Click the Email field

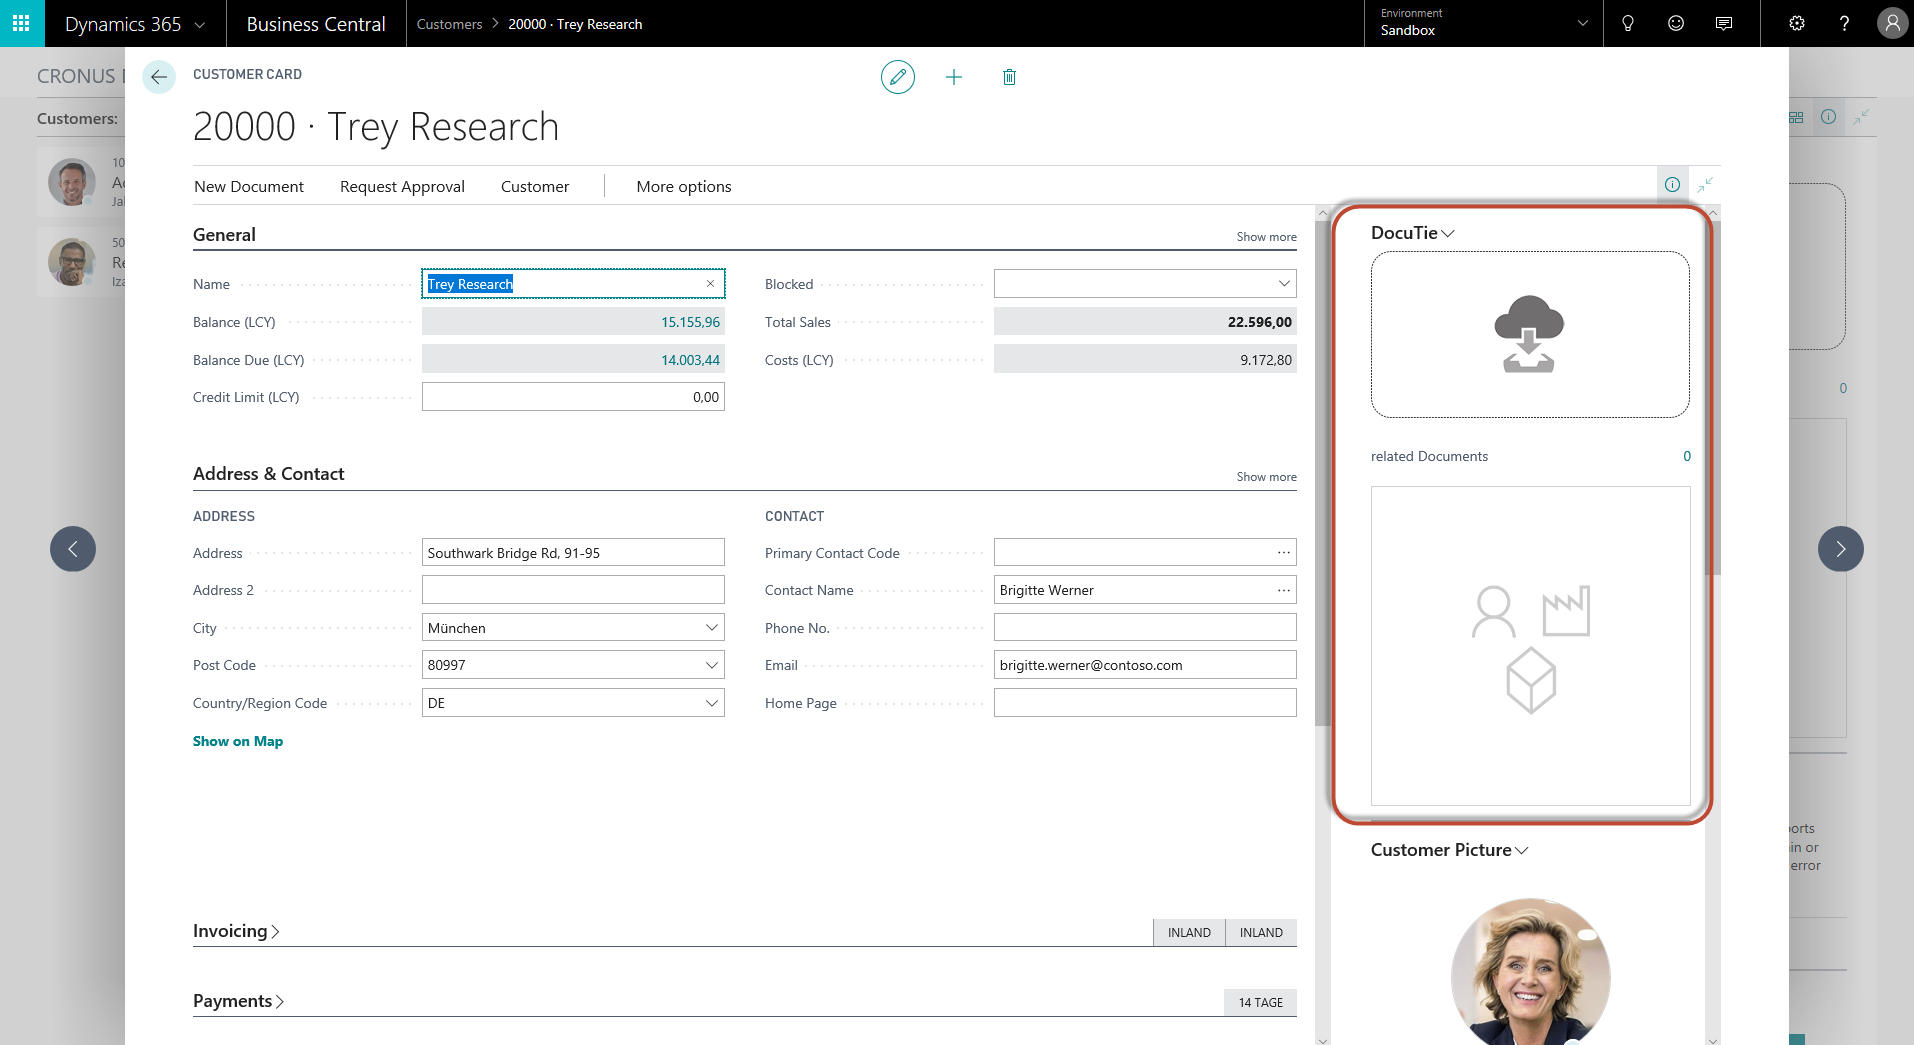pos(1145,665)
